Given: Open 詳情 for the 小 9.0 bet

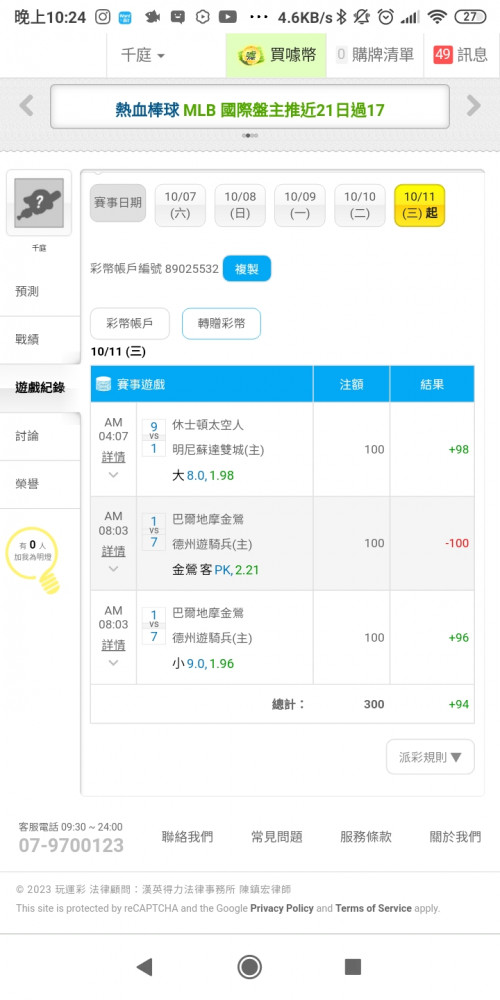Looking at the screenshot, I should (114, 645).
